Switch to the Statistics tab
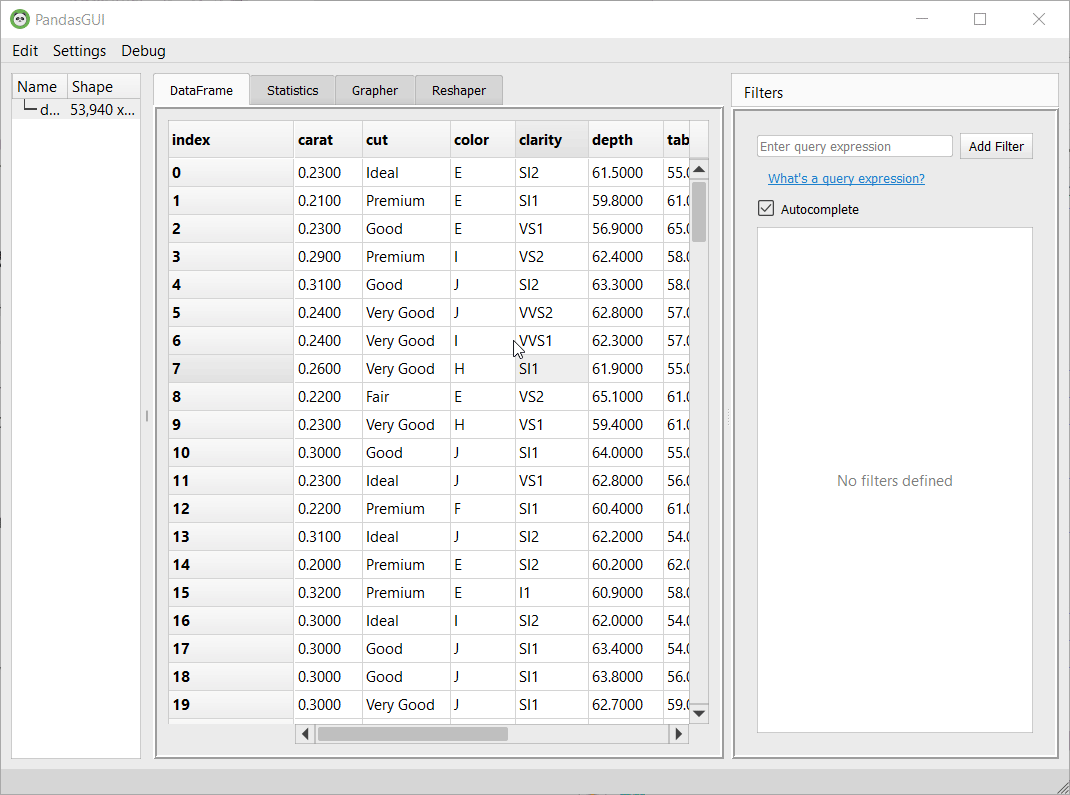 click(x=292, y=90)
